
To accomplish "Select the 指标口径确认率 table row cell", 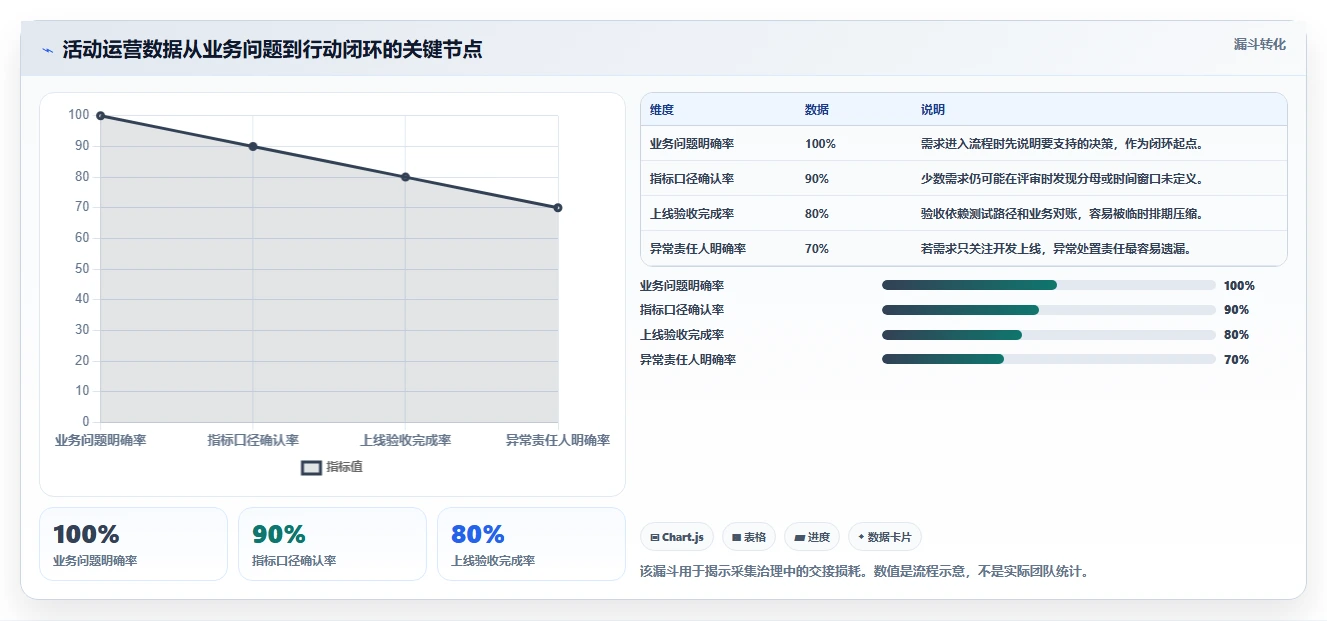I will click(692, 179).
